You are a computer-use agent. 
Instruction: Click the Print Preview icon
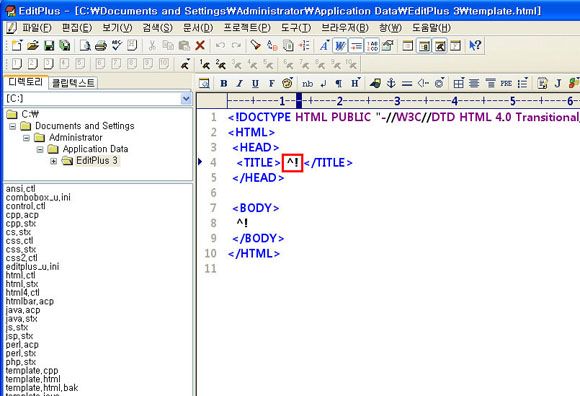pyautogui.click(x=85, y=46)
